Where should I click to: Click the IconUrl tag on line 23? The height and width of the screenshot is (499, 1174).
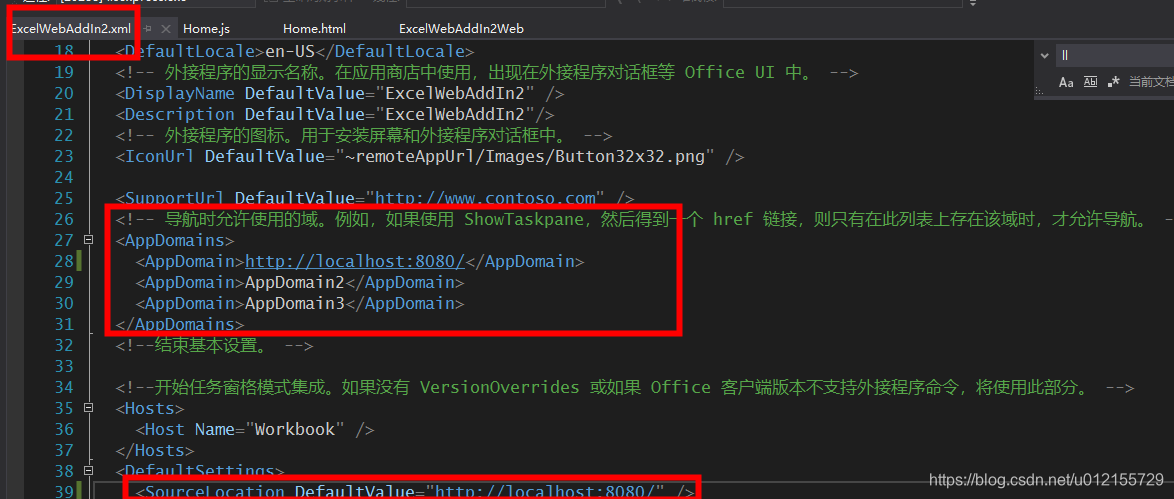159,157
